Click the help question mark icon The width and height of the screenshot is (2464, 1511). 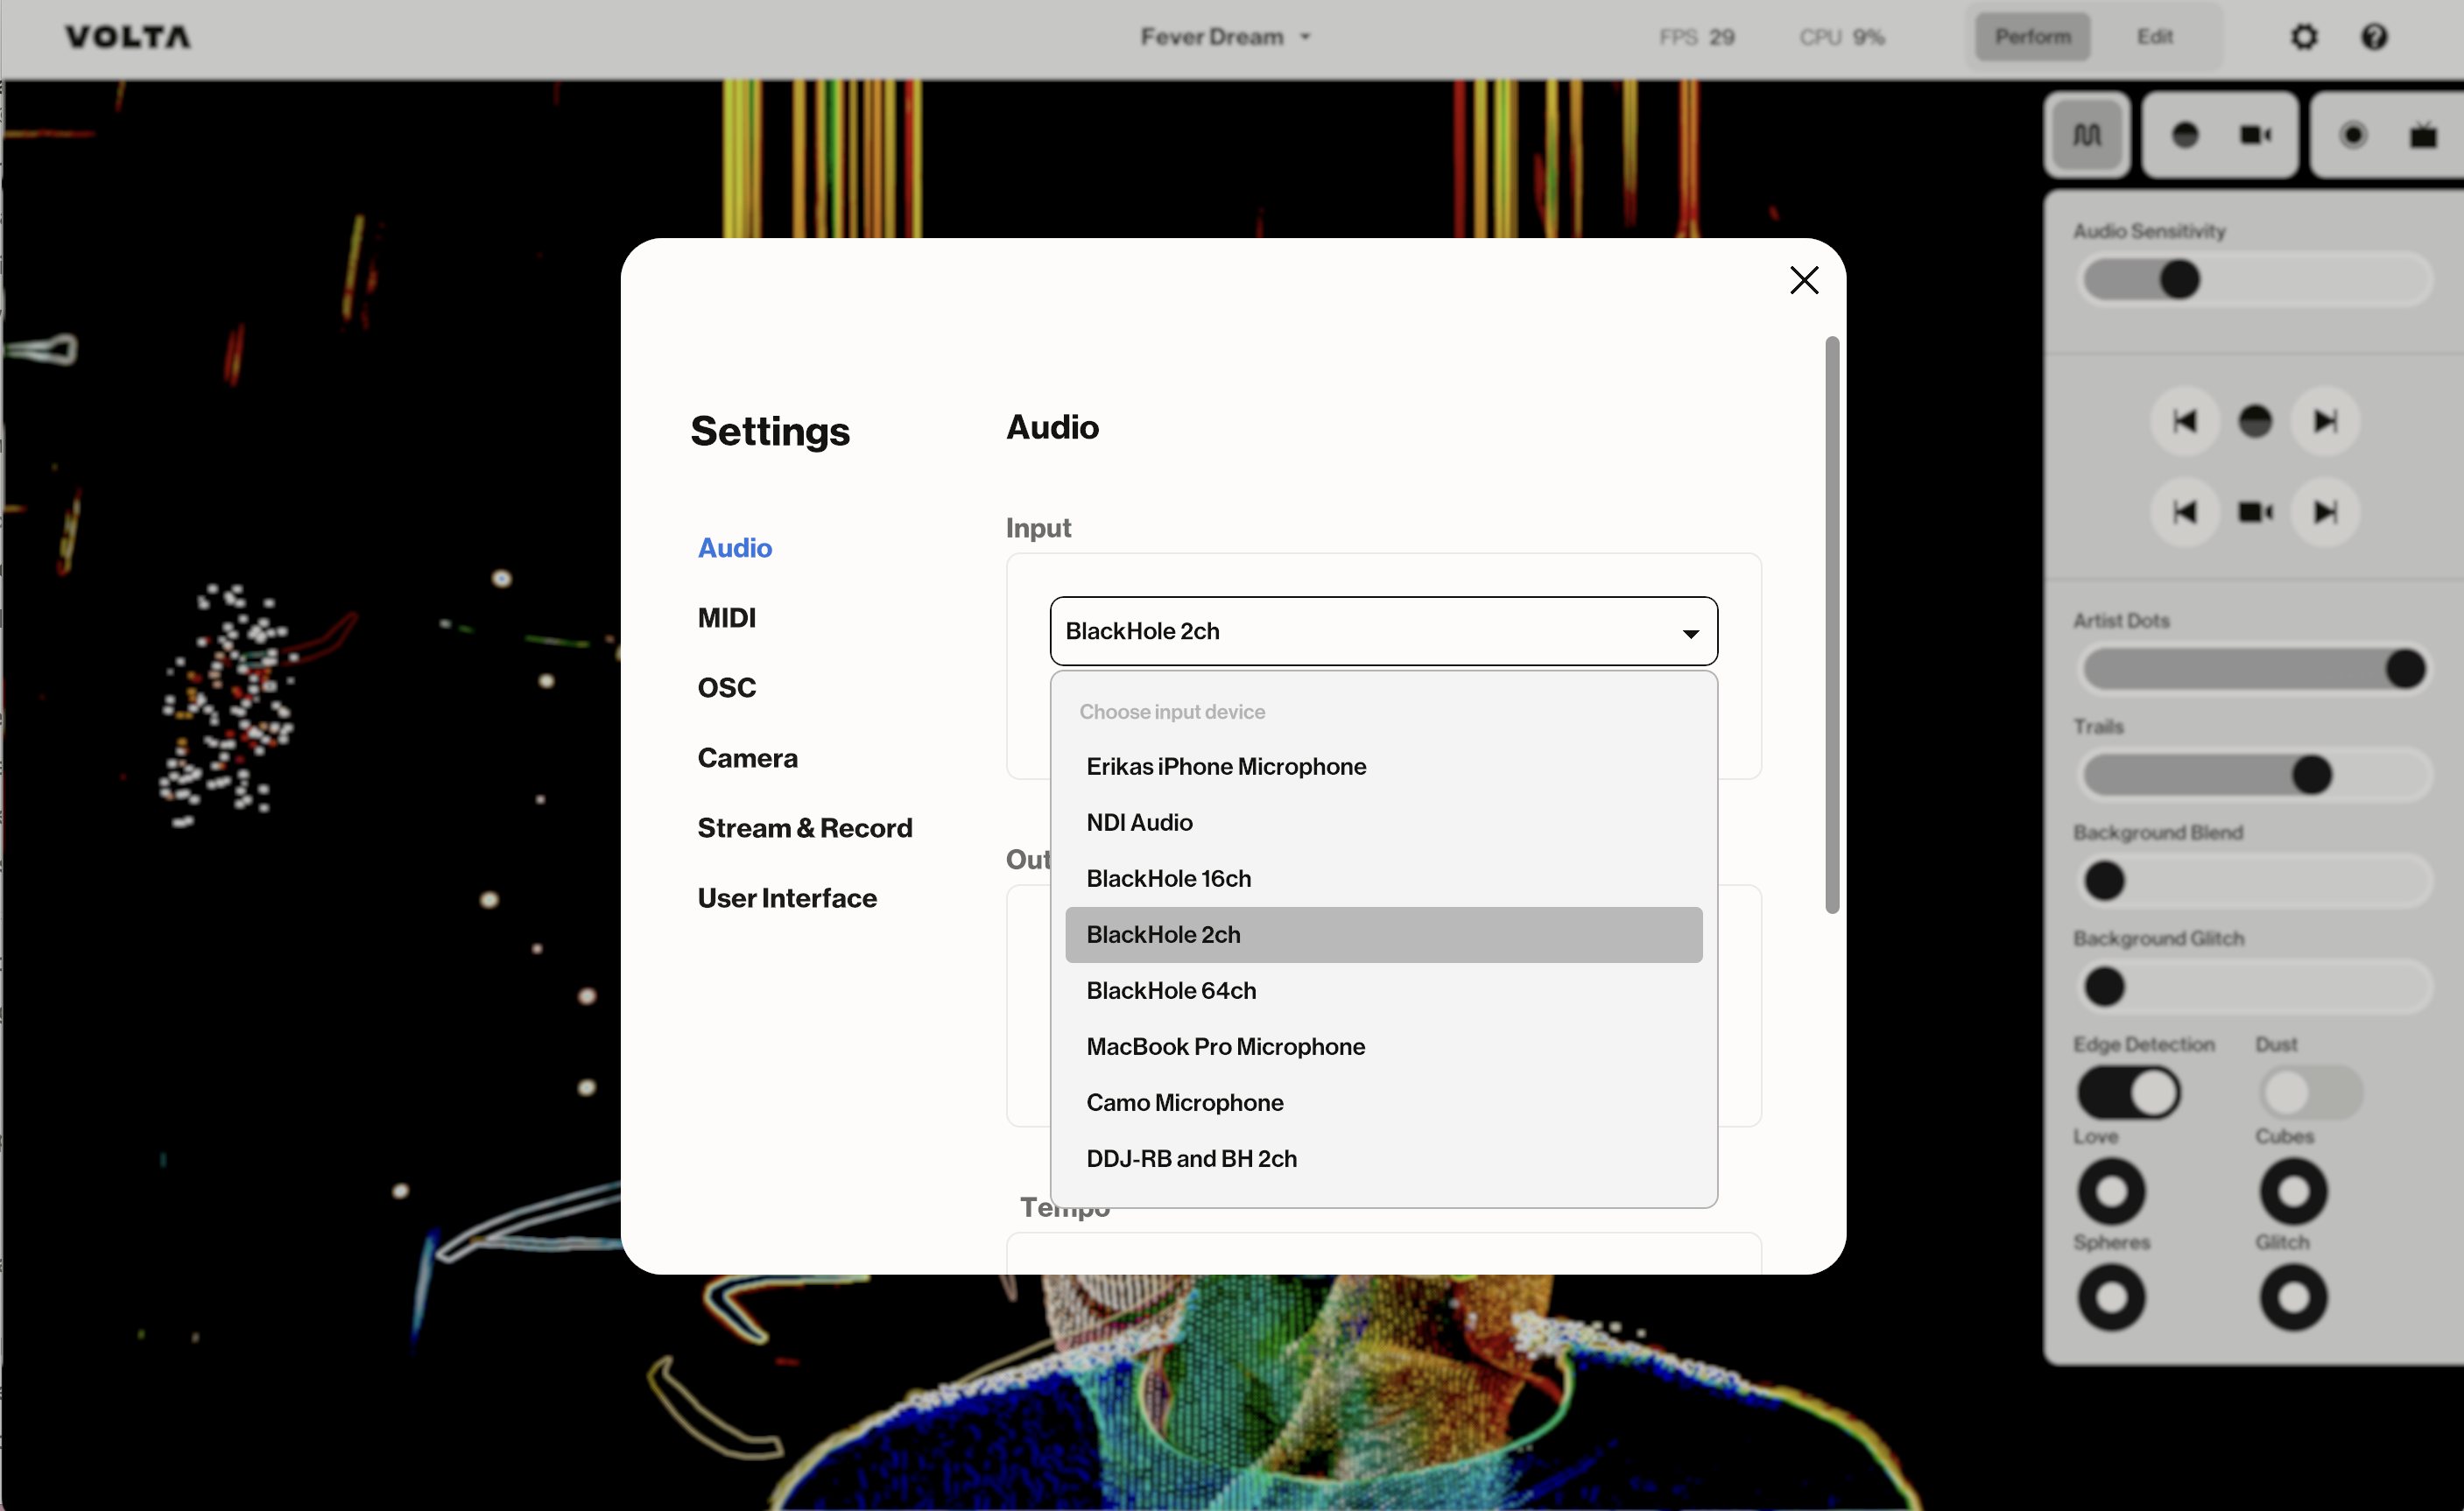point(2374,37)
